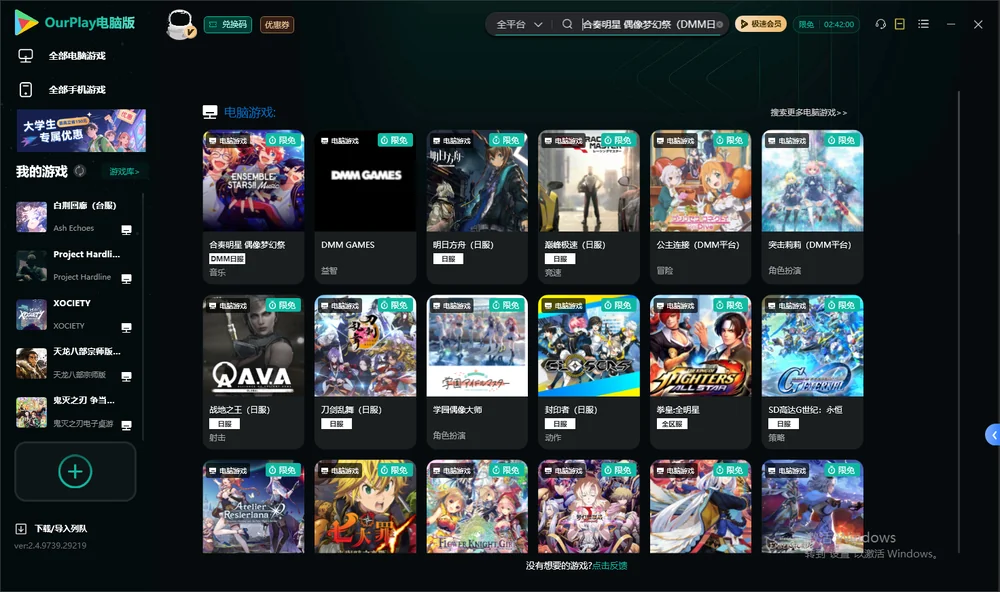Open 鬼灭之刃 争当 in my games

pos(73,412)
